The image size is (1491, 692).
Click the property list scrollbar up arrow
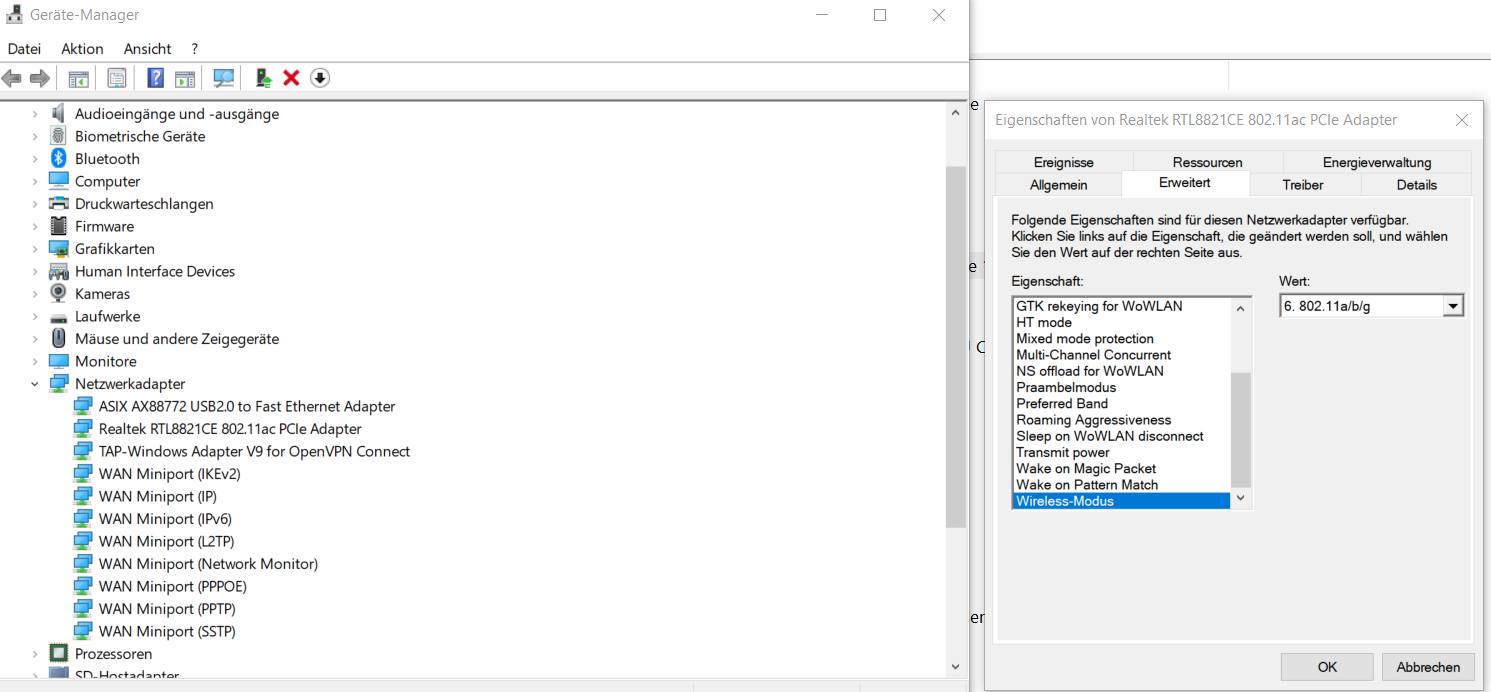pyautogui.click(x=1241, y=307)
